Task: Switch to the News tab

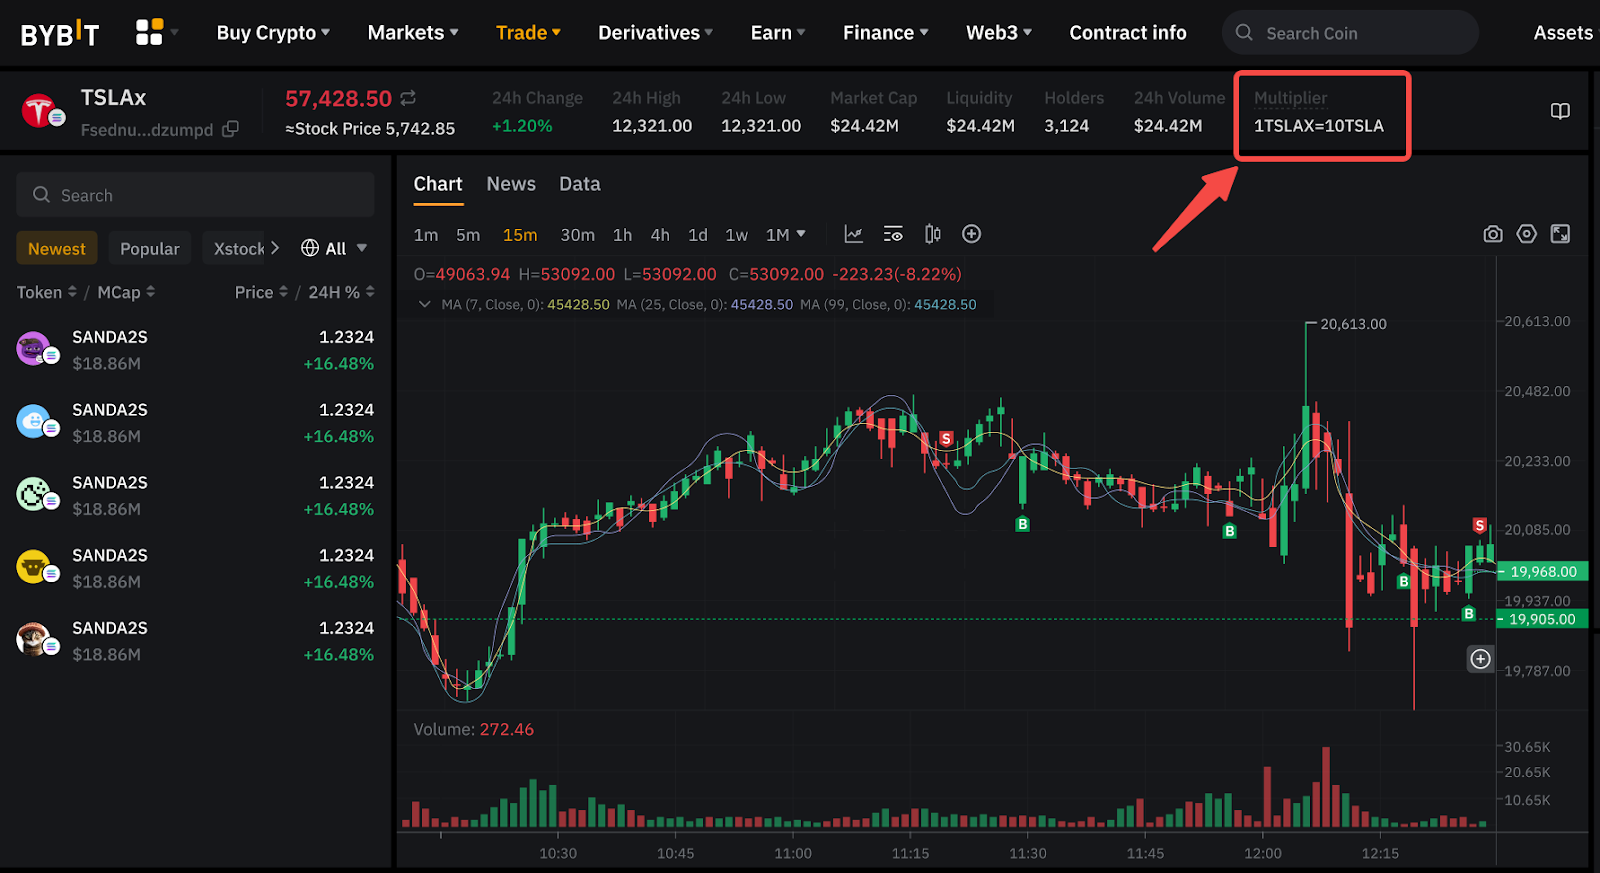Action: click(511, 184)
